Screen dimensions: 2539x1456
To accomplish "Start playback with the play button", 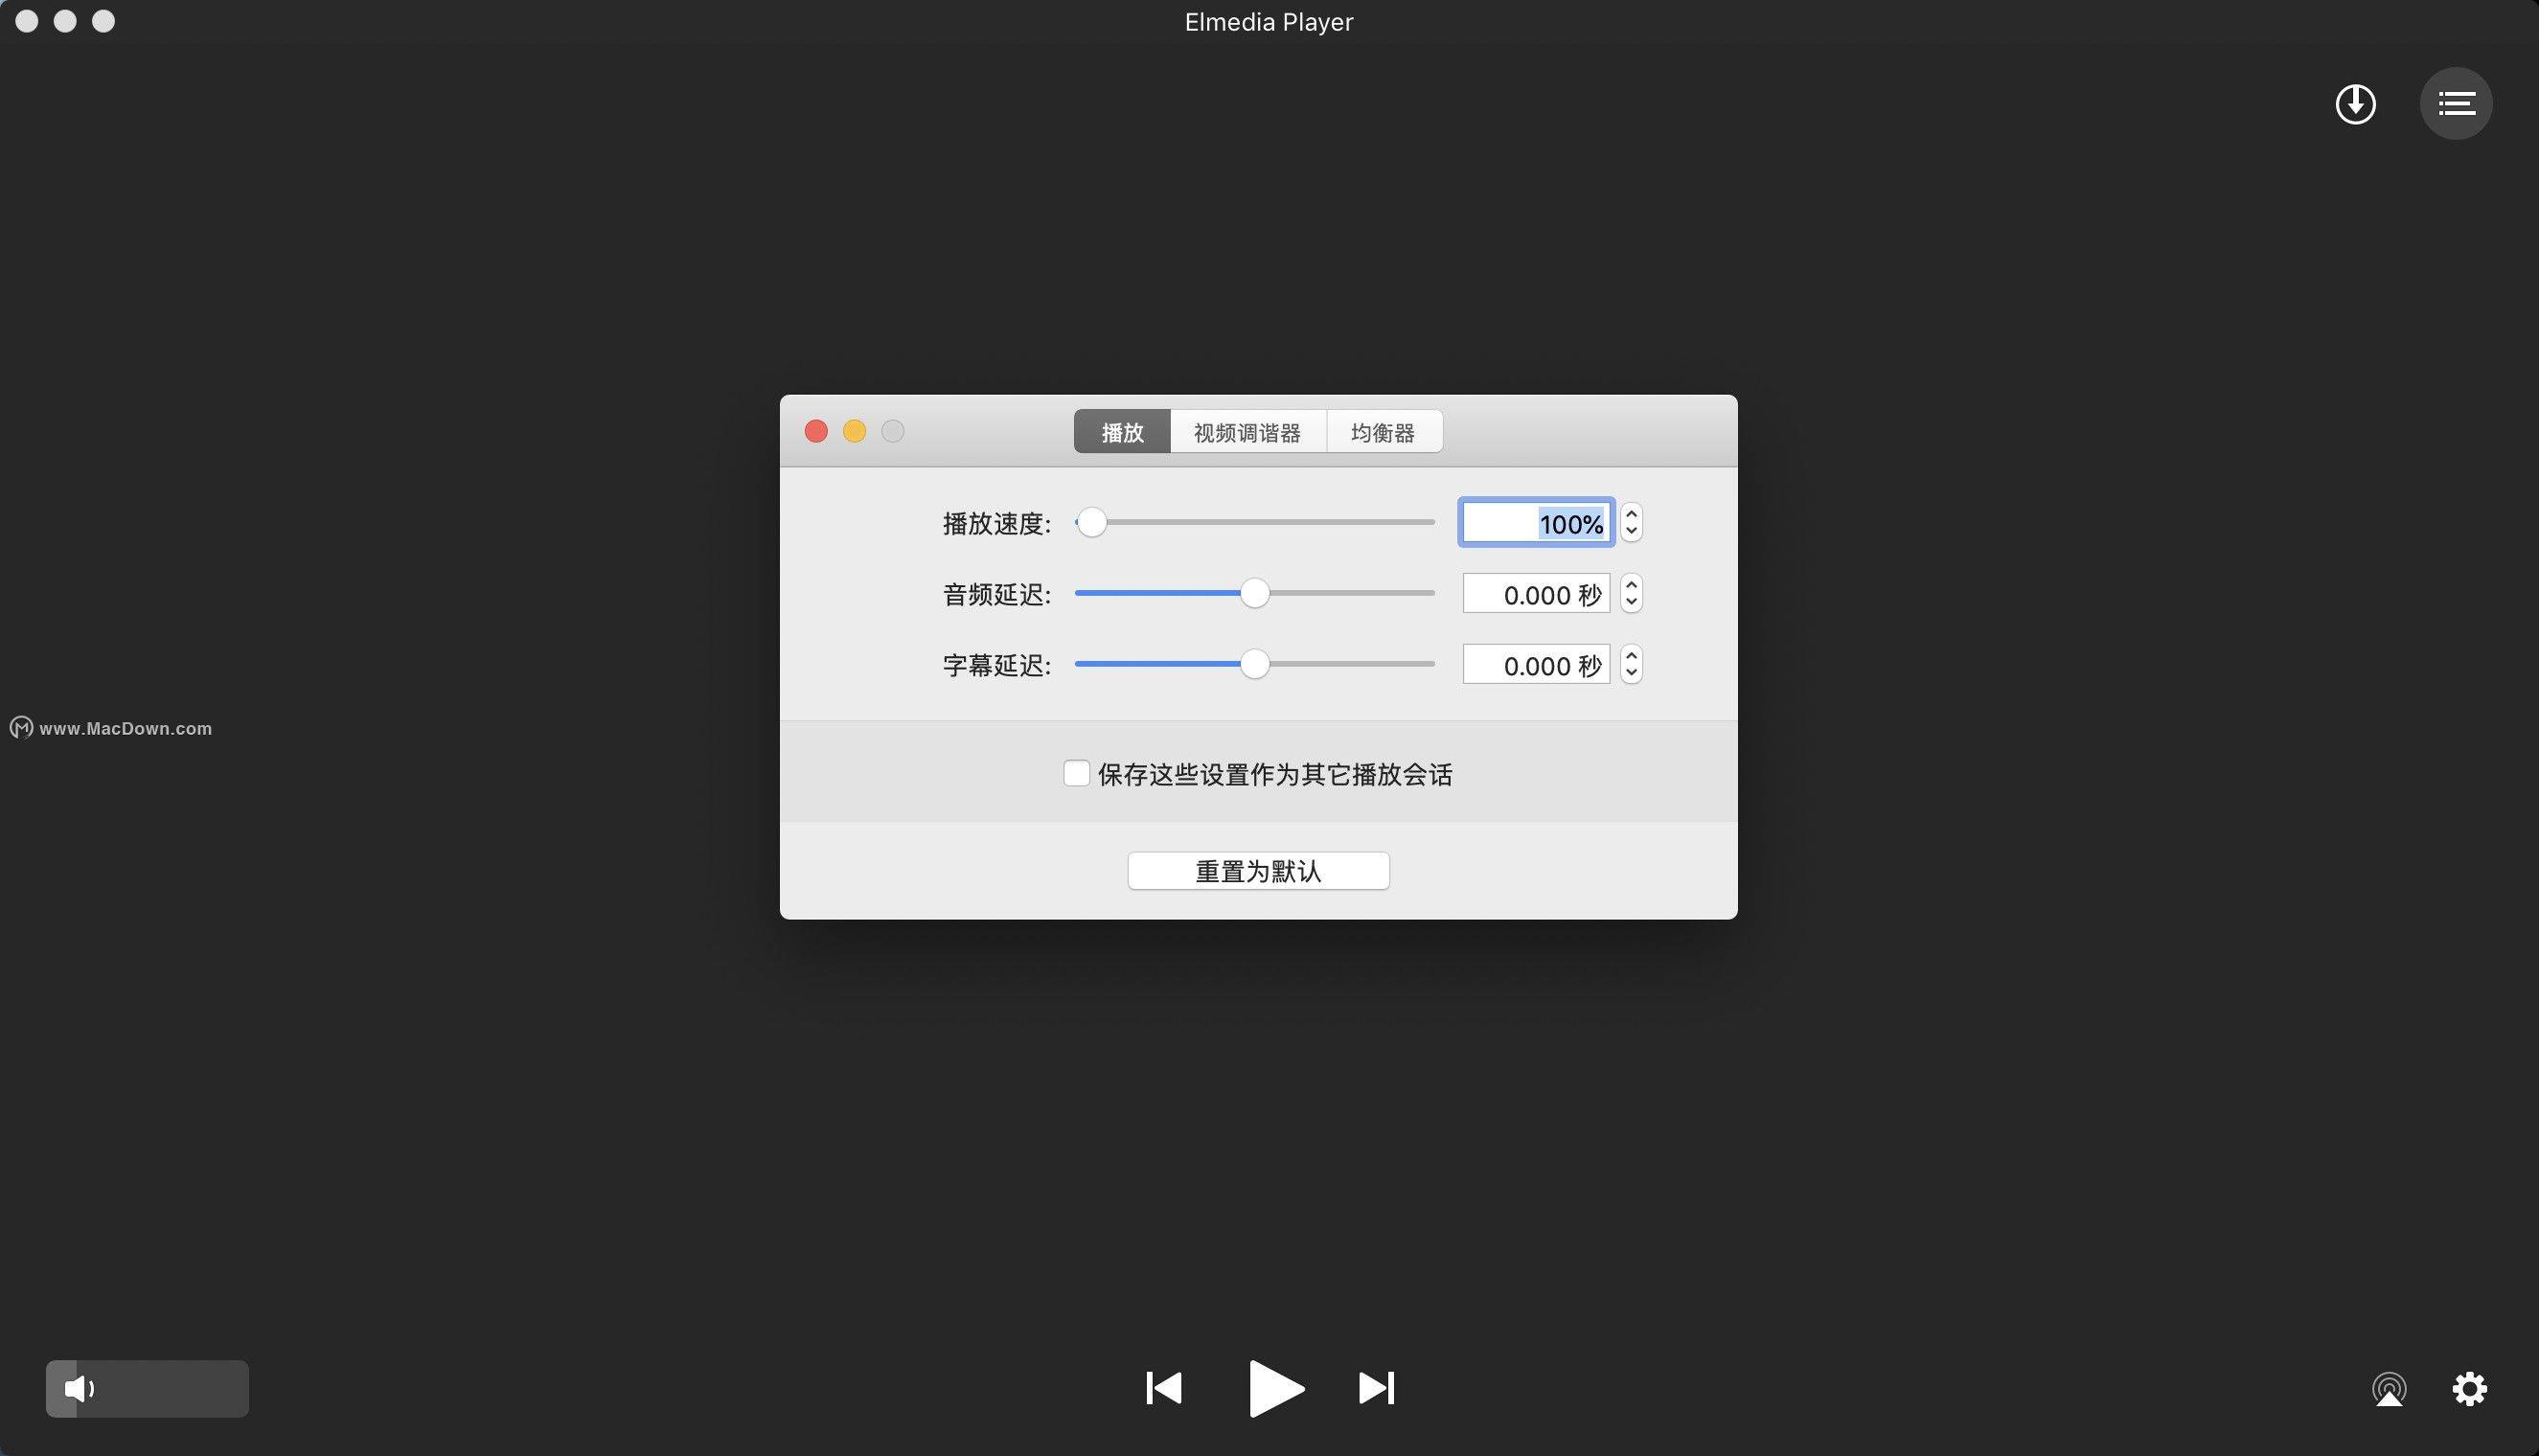I will click(1277, 1388).
